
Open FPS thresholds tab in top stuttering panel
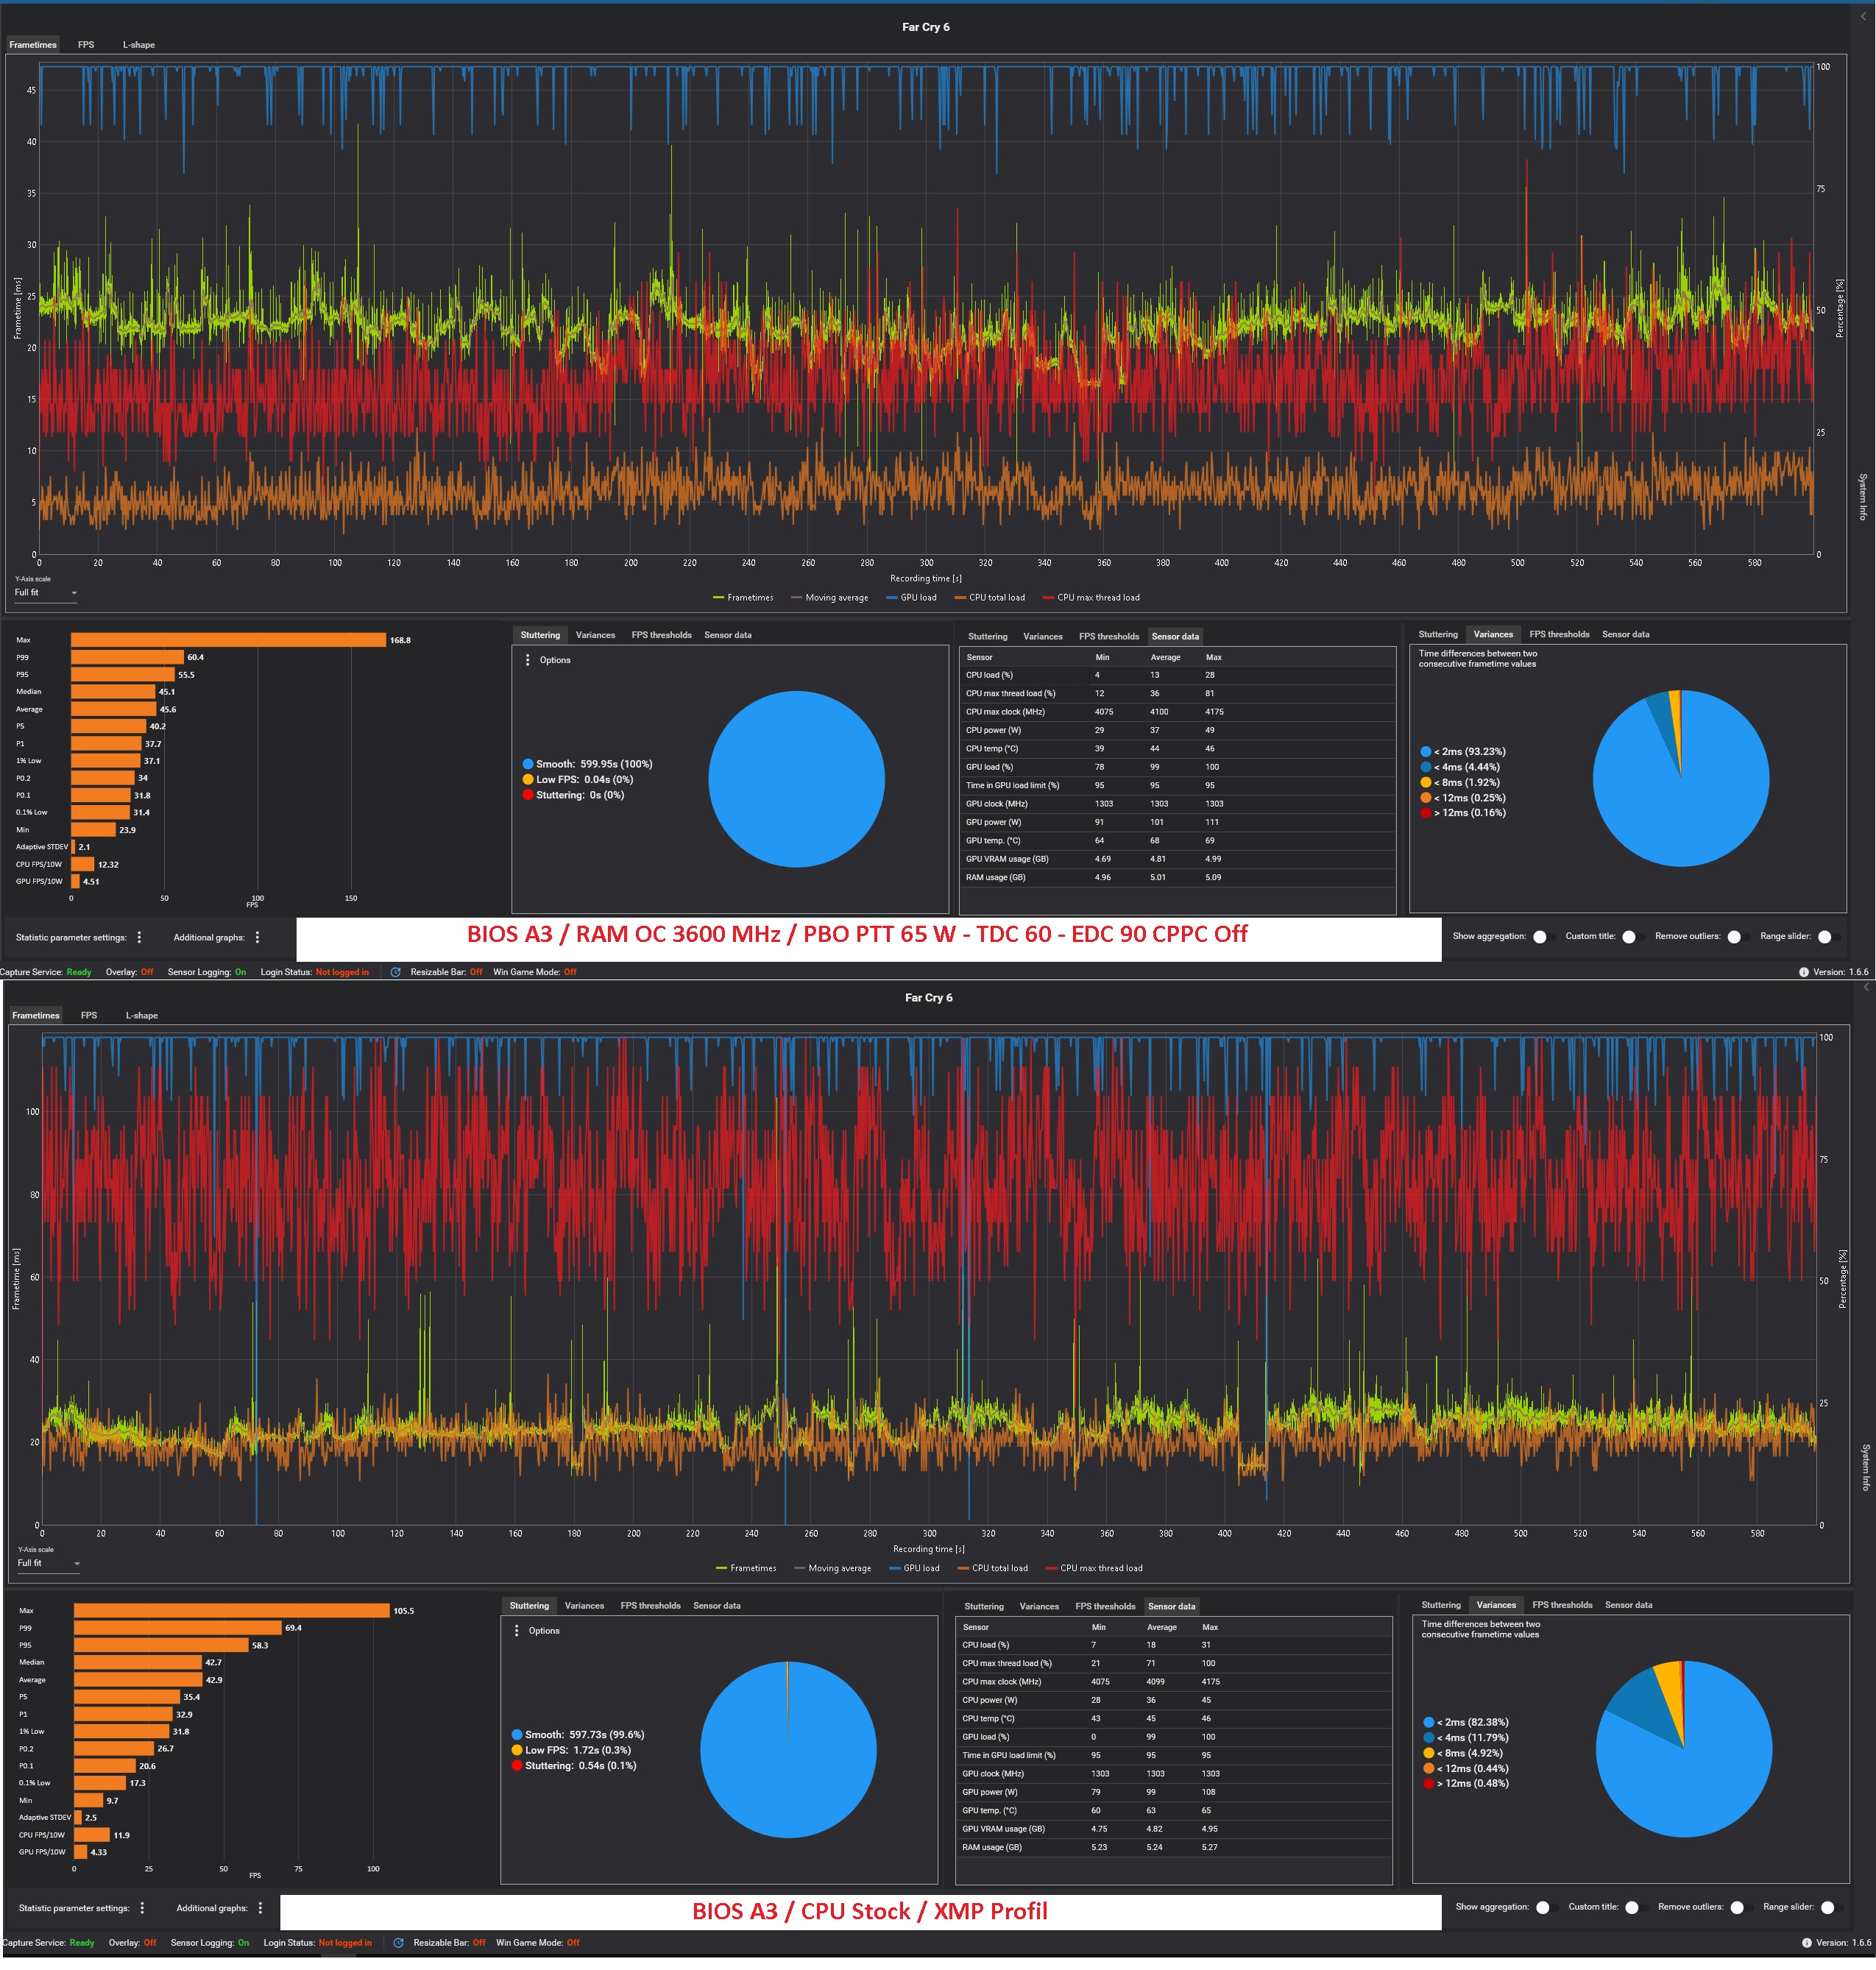(661, 635)
